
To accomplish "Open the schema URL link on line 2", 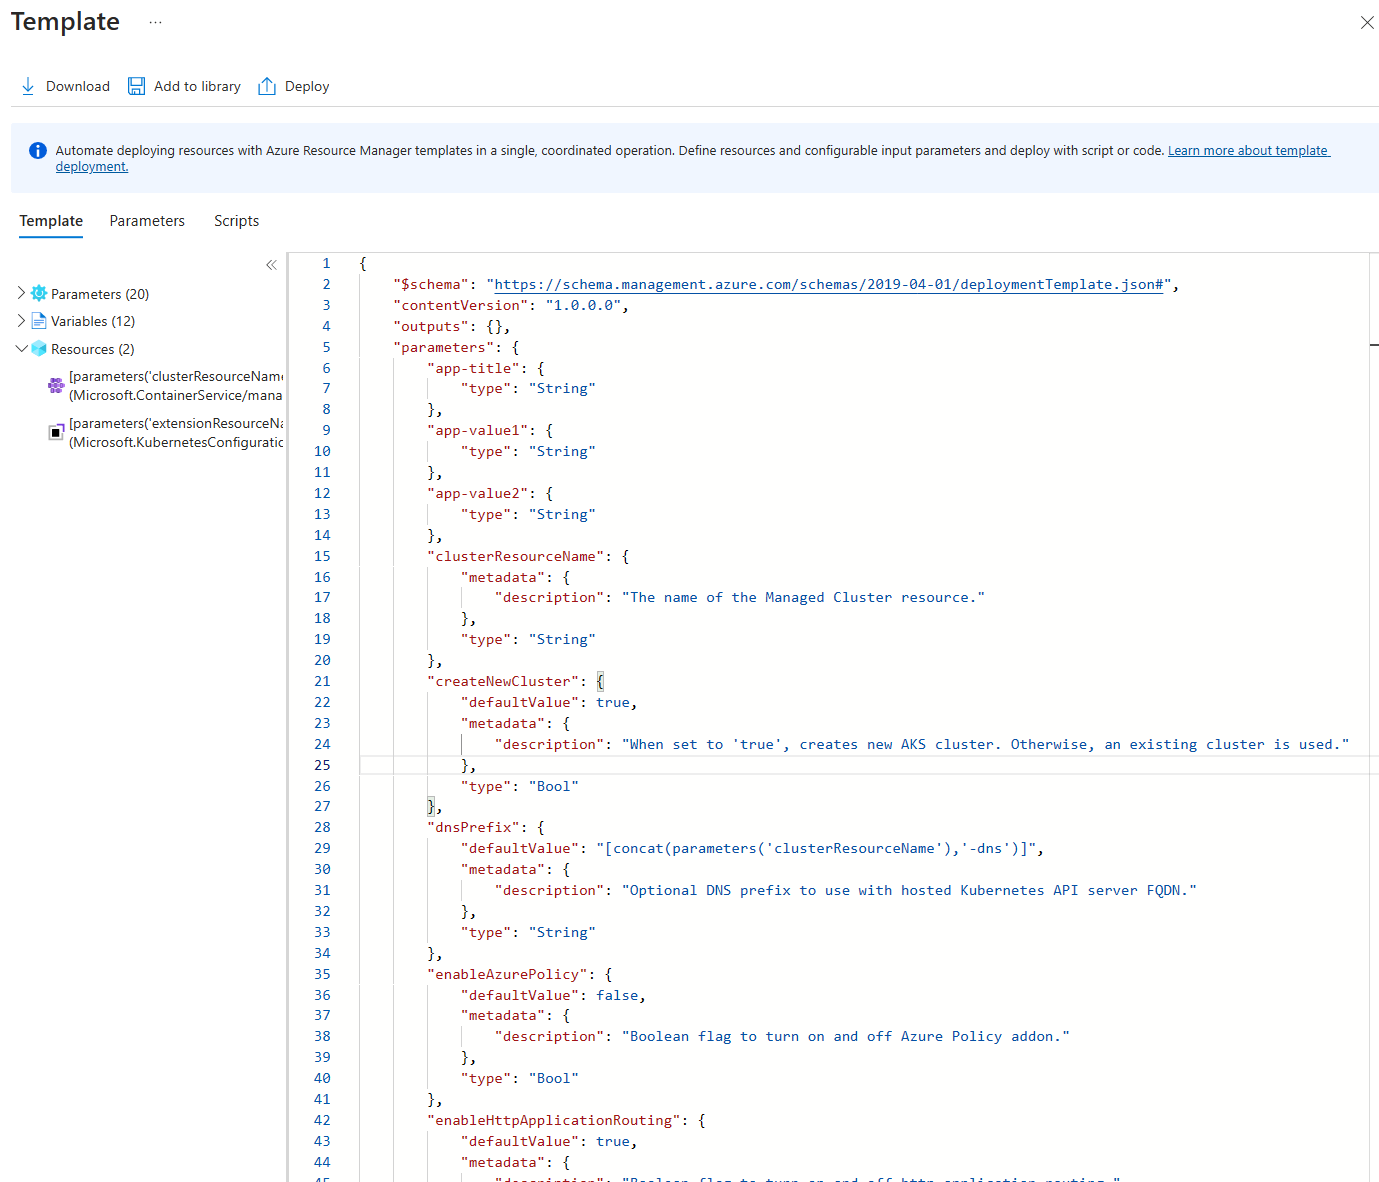I will tap(829, 285).
